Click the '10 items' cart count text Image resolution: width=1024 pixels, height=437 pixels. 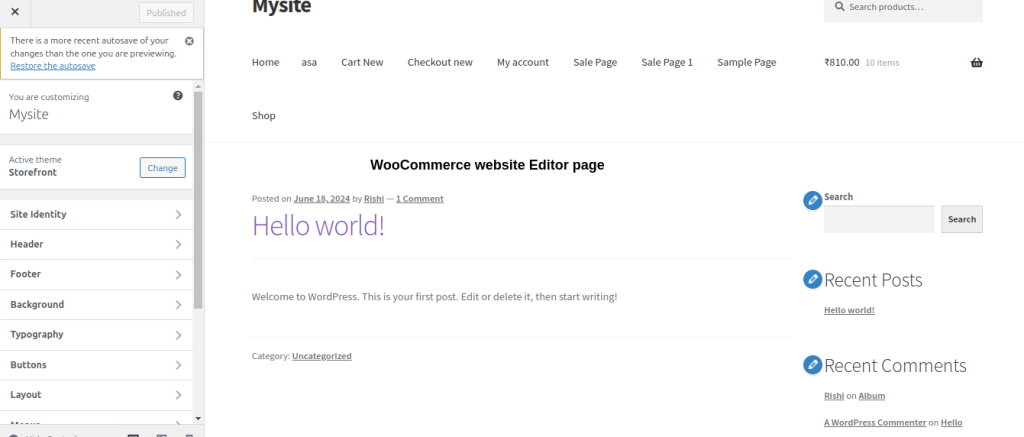coord(882,63)
